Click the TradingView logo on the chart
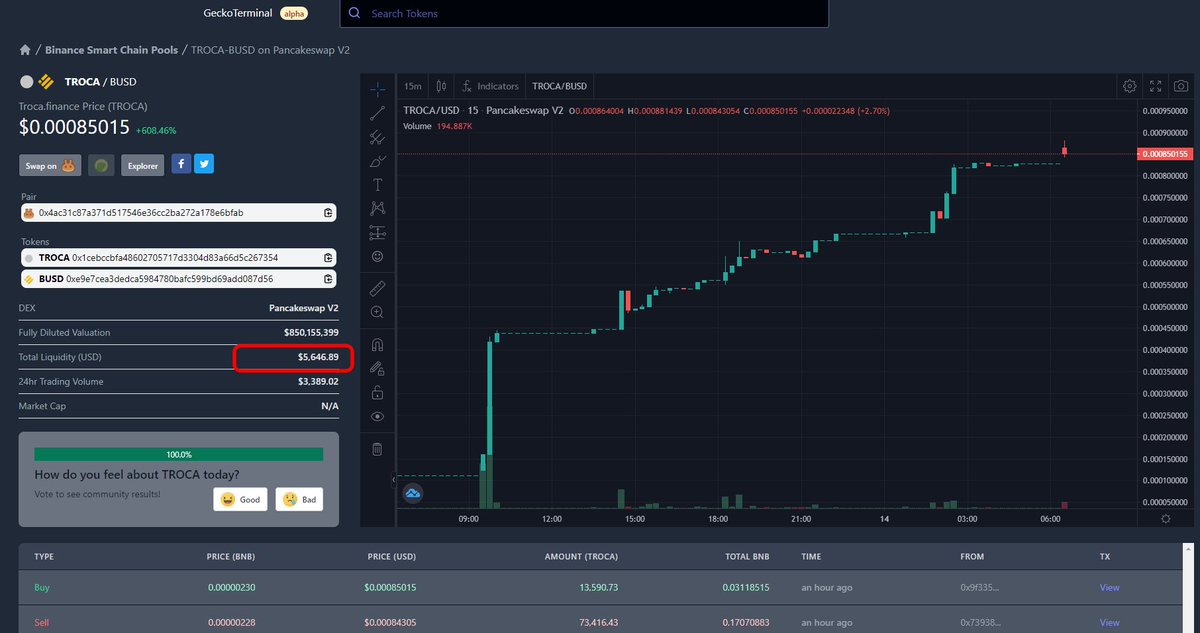This screenshot has height=633, width=1200. tap(412, 493)
